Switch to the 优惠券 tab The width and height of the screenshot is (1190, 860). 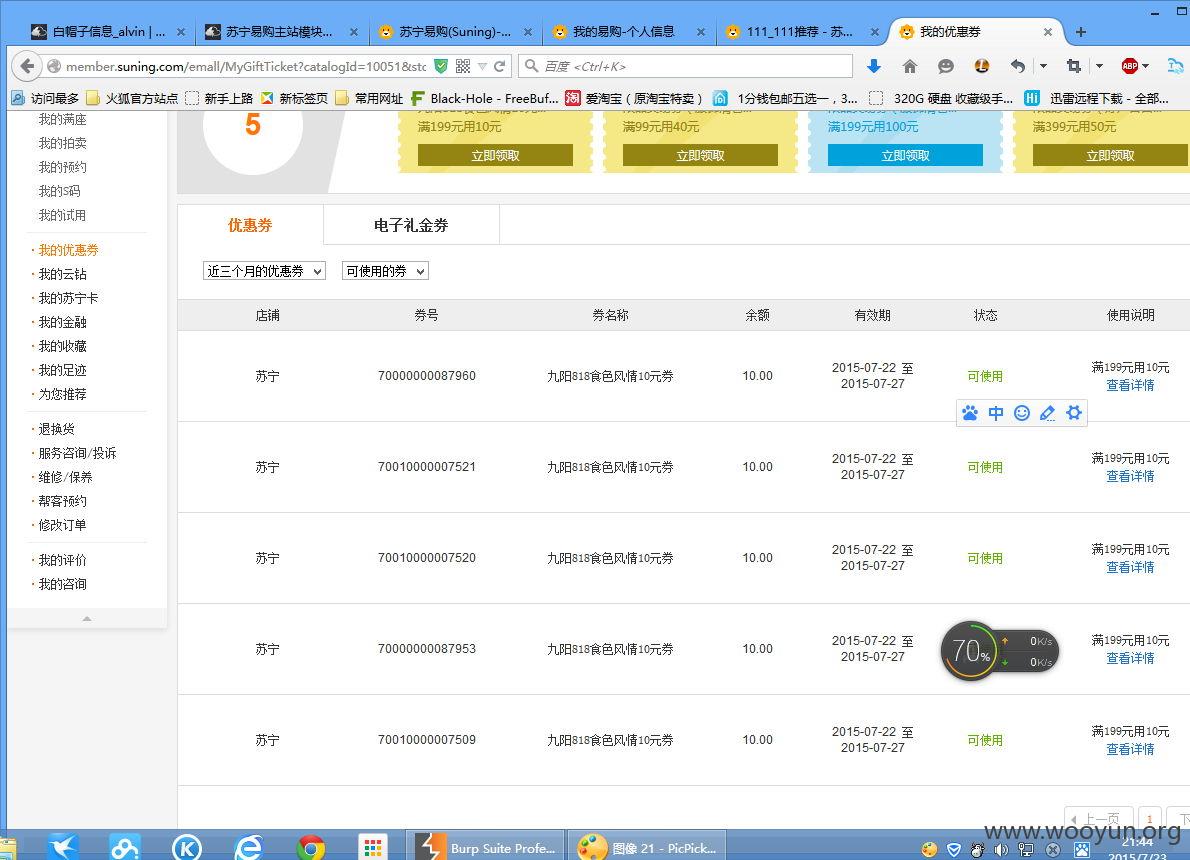click(250, 225)
